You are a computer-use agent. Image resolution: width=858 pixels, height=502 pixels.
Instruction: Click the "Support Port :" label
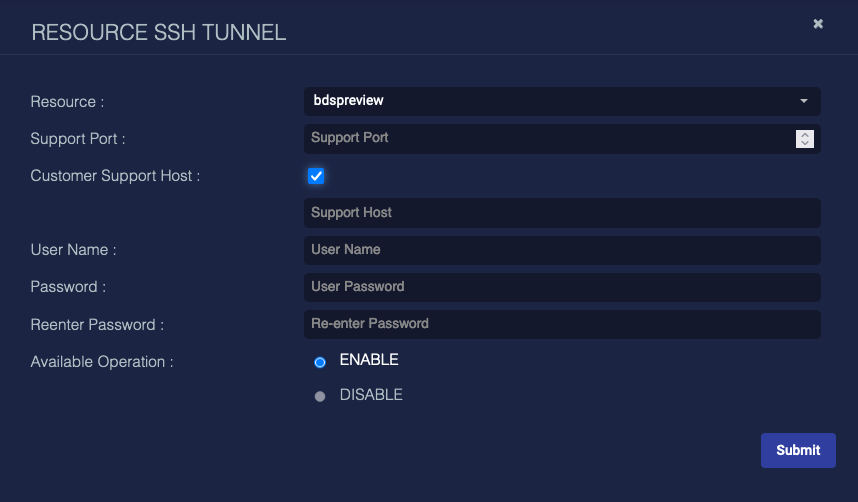tap(78, 139)
